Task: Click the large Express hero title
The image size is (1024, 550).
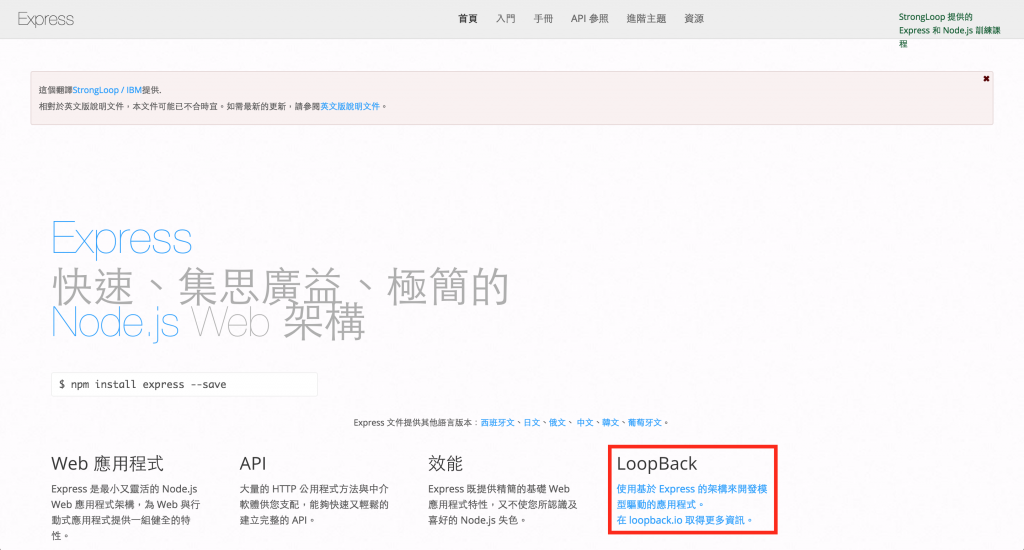Action: 121,238
